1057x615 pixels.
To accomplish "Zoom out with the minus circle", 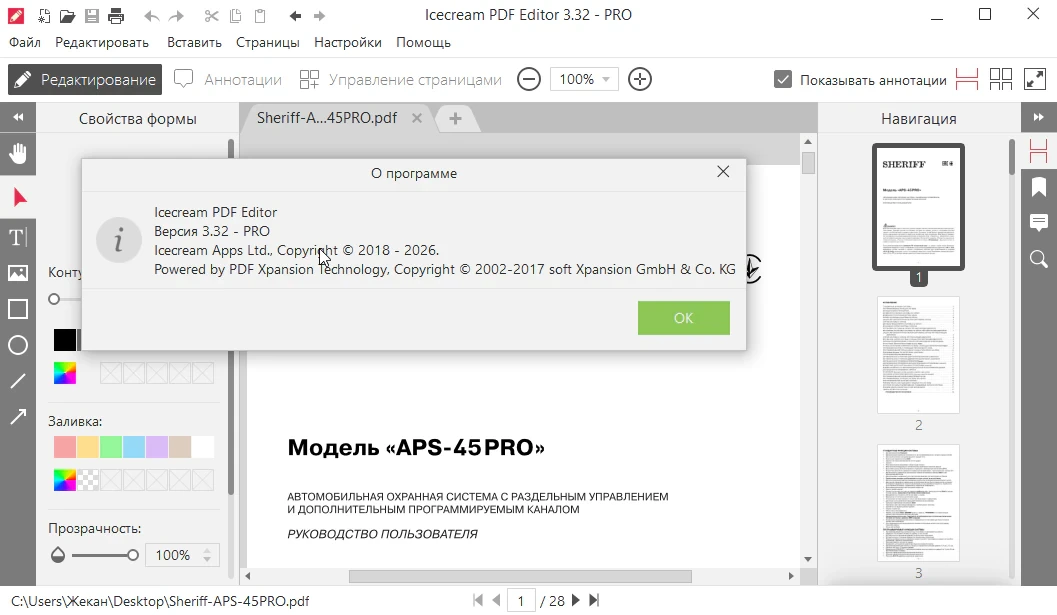I will tap(529, 80).
